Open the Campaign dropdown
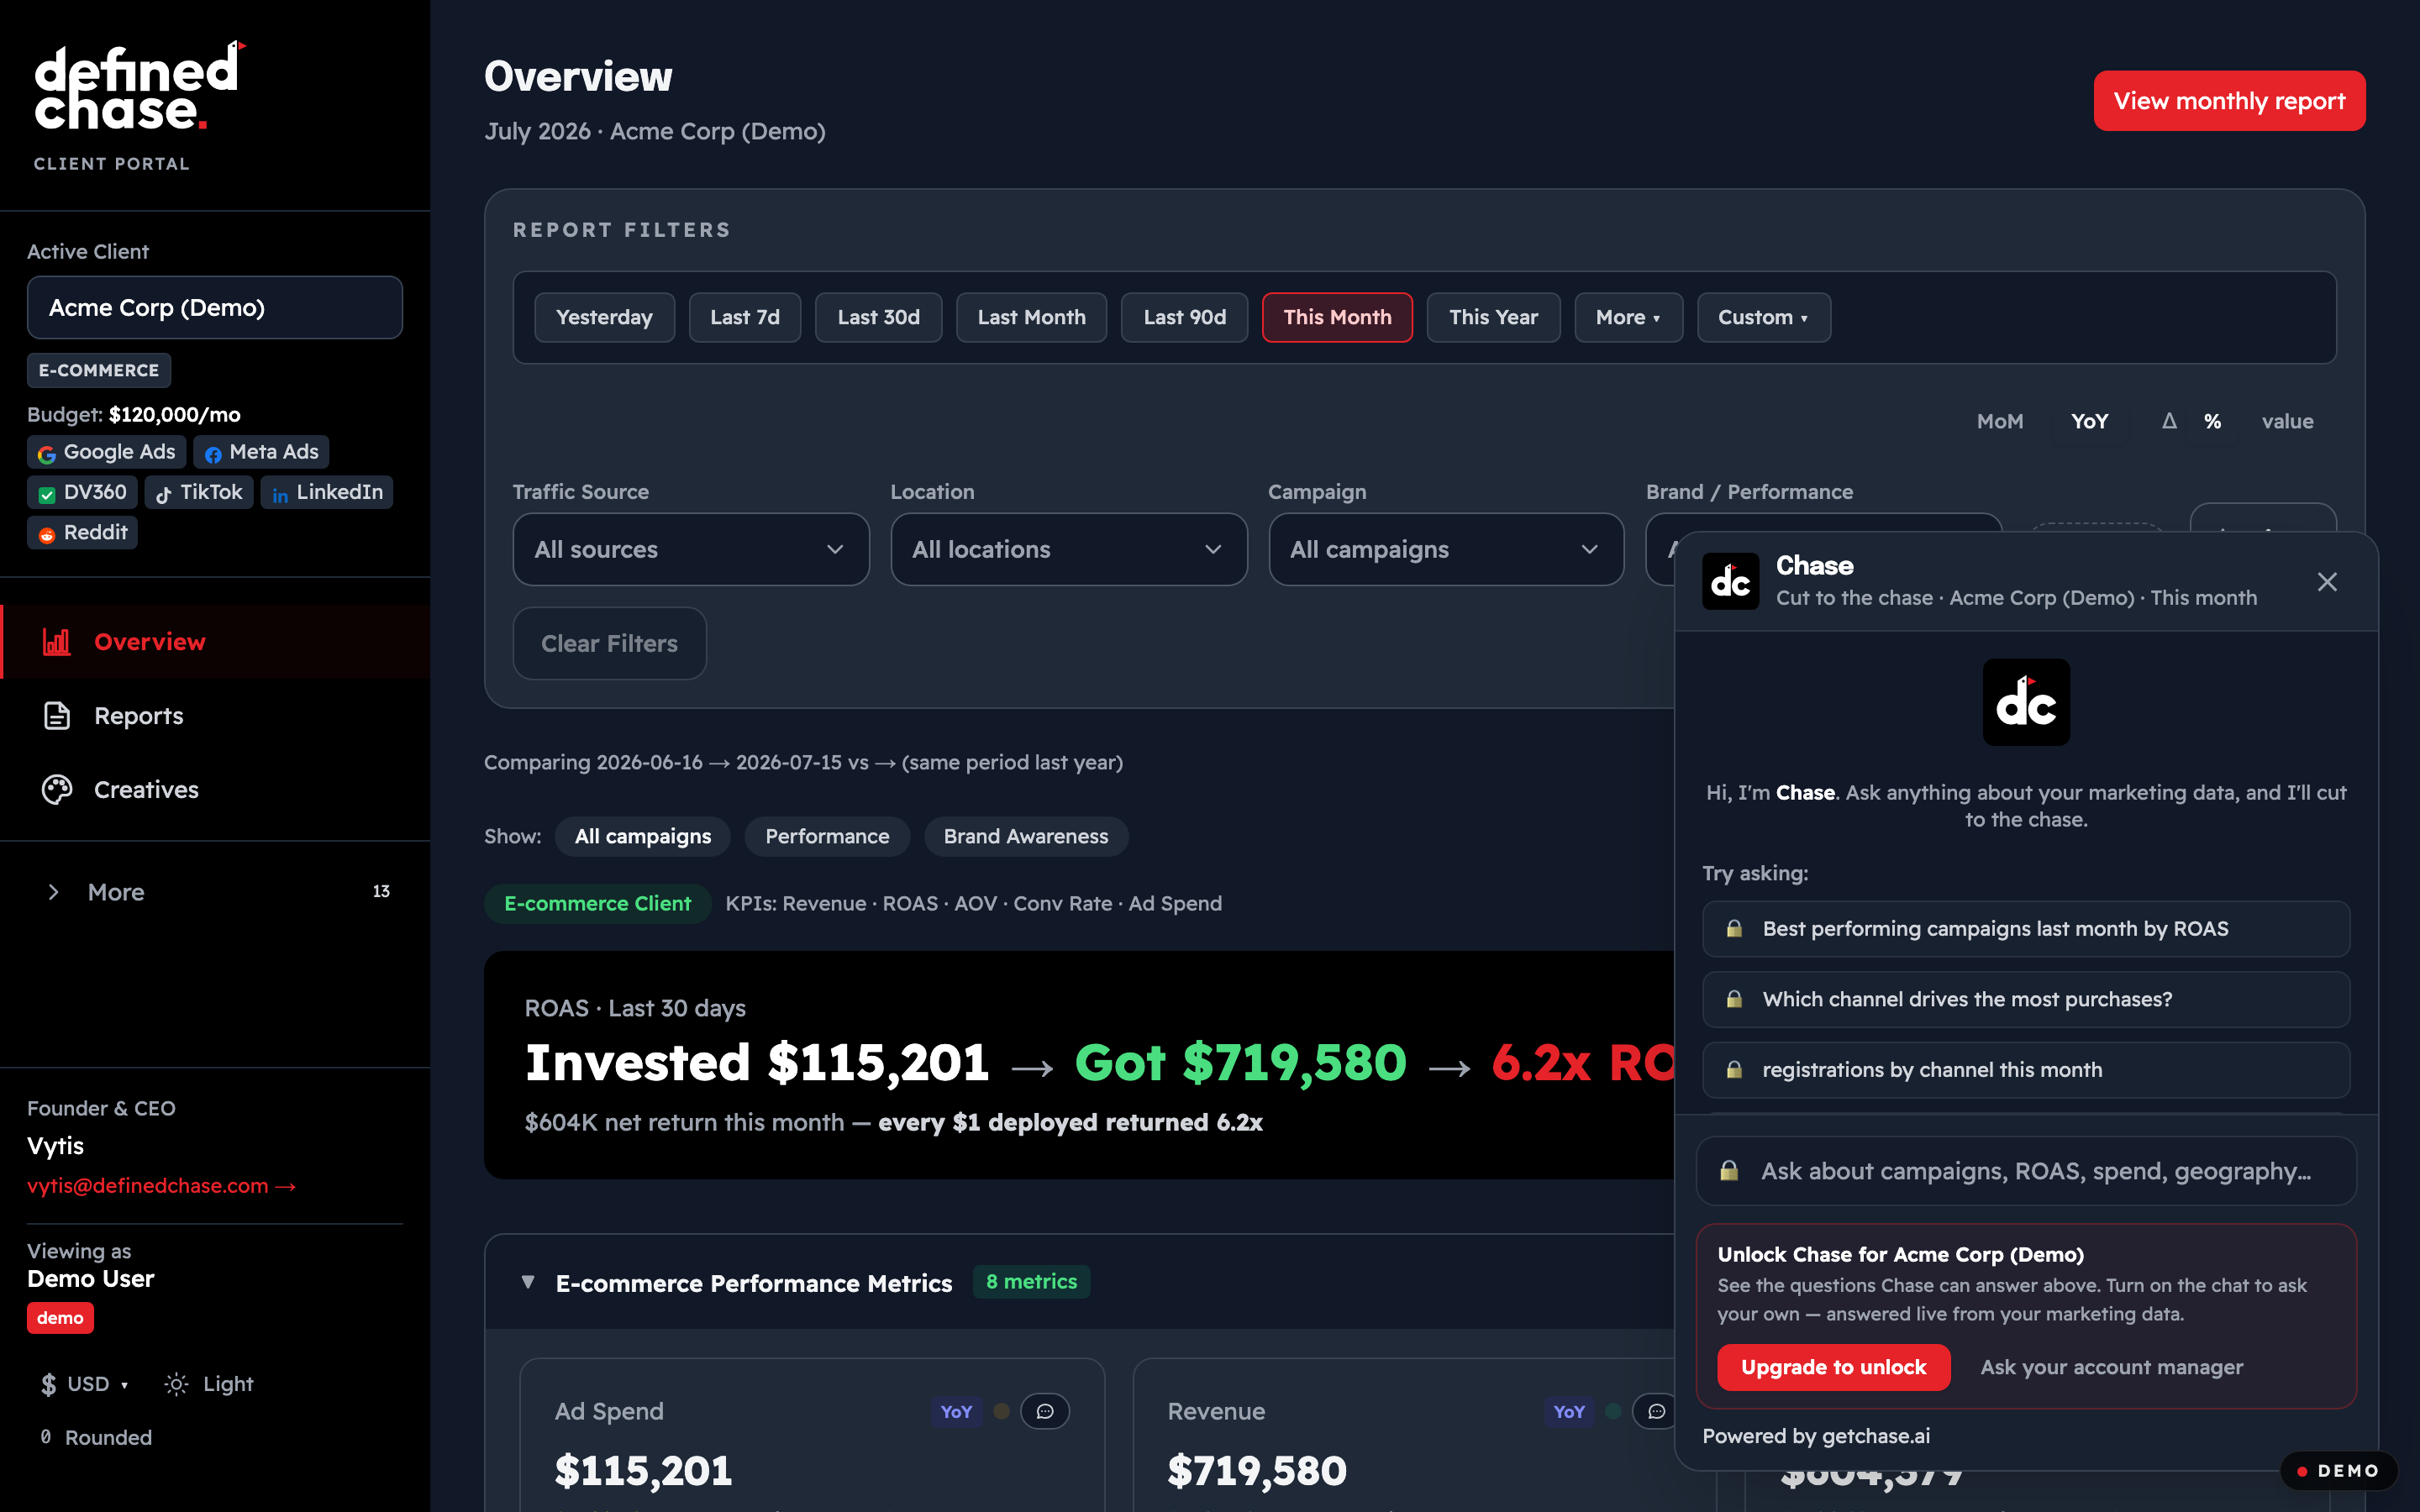Screen dimensions: 2420x1512 [1446, 549]
